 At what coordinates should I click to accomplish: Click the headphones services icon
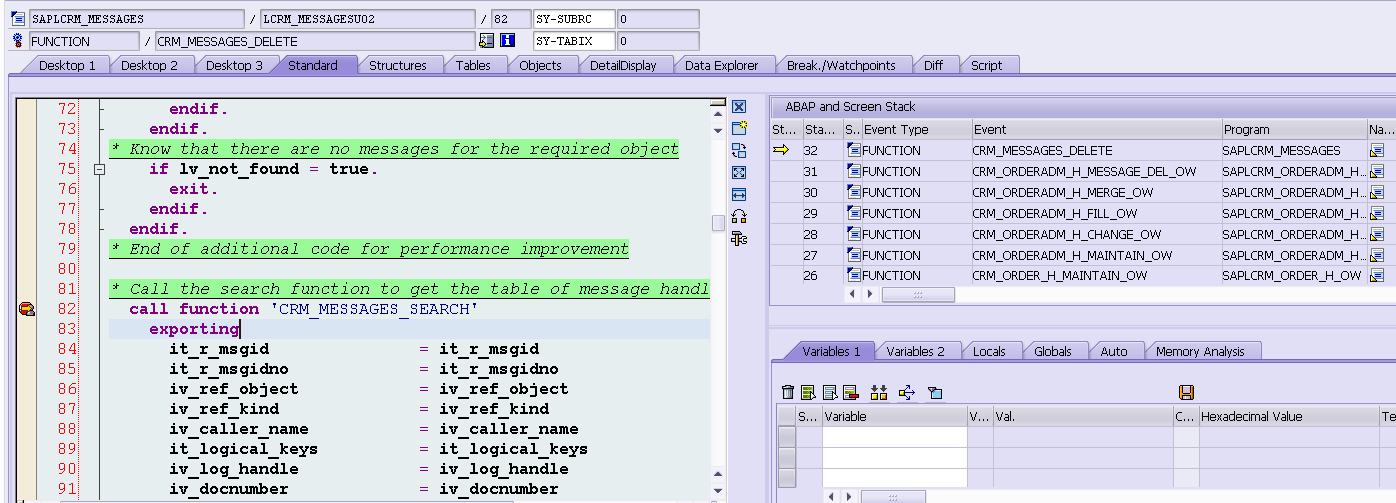pos(739,216)
